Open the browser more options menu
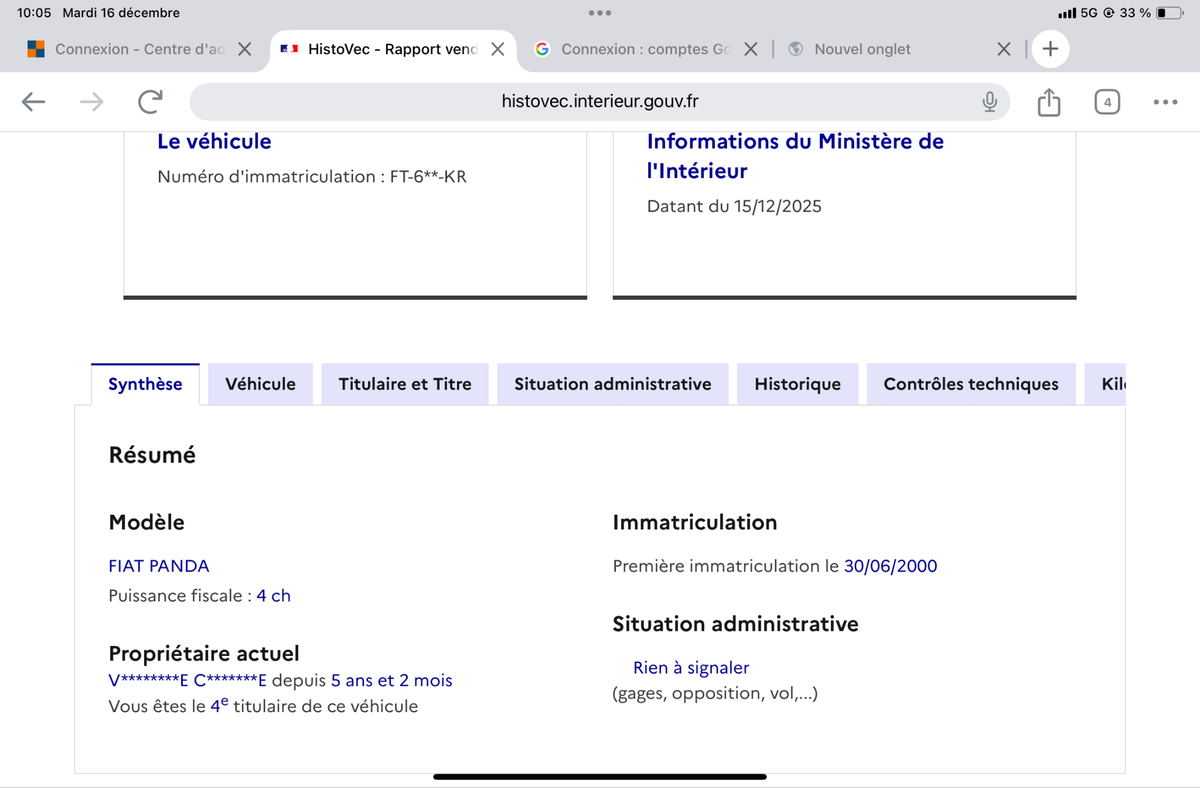 click(1165, 101)
